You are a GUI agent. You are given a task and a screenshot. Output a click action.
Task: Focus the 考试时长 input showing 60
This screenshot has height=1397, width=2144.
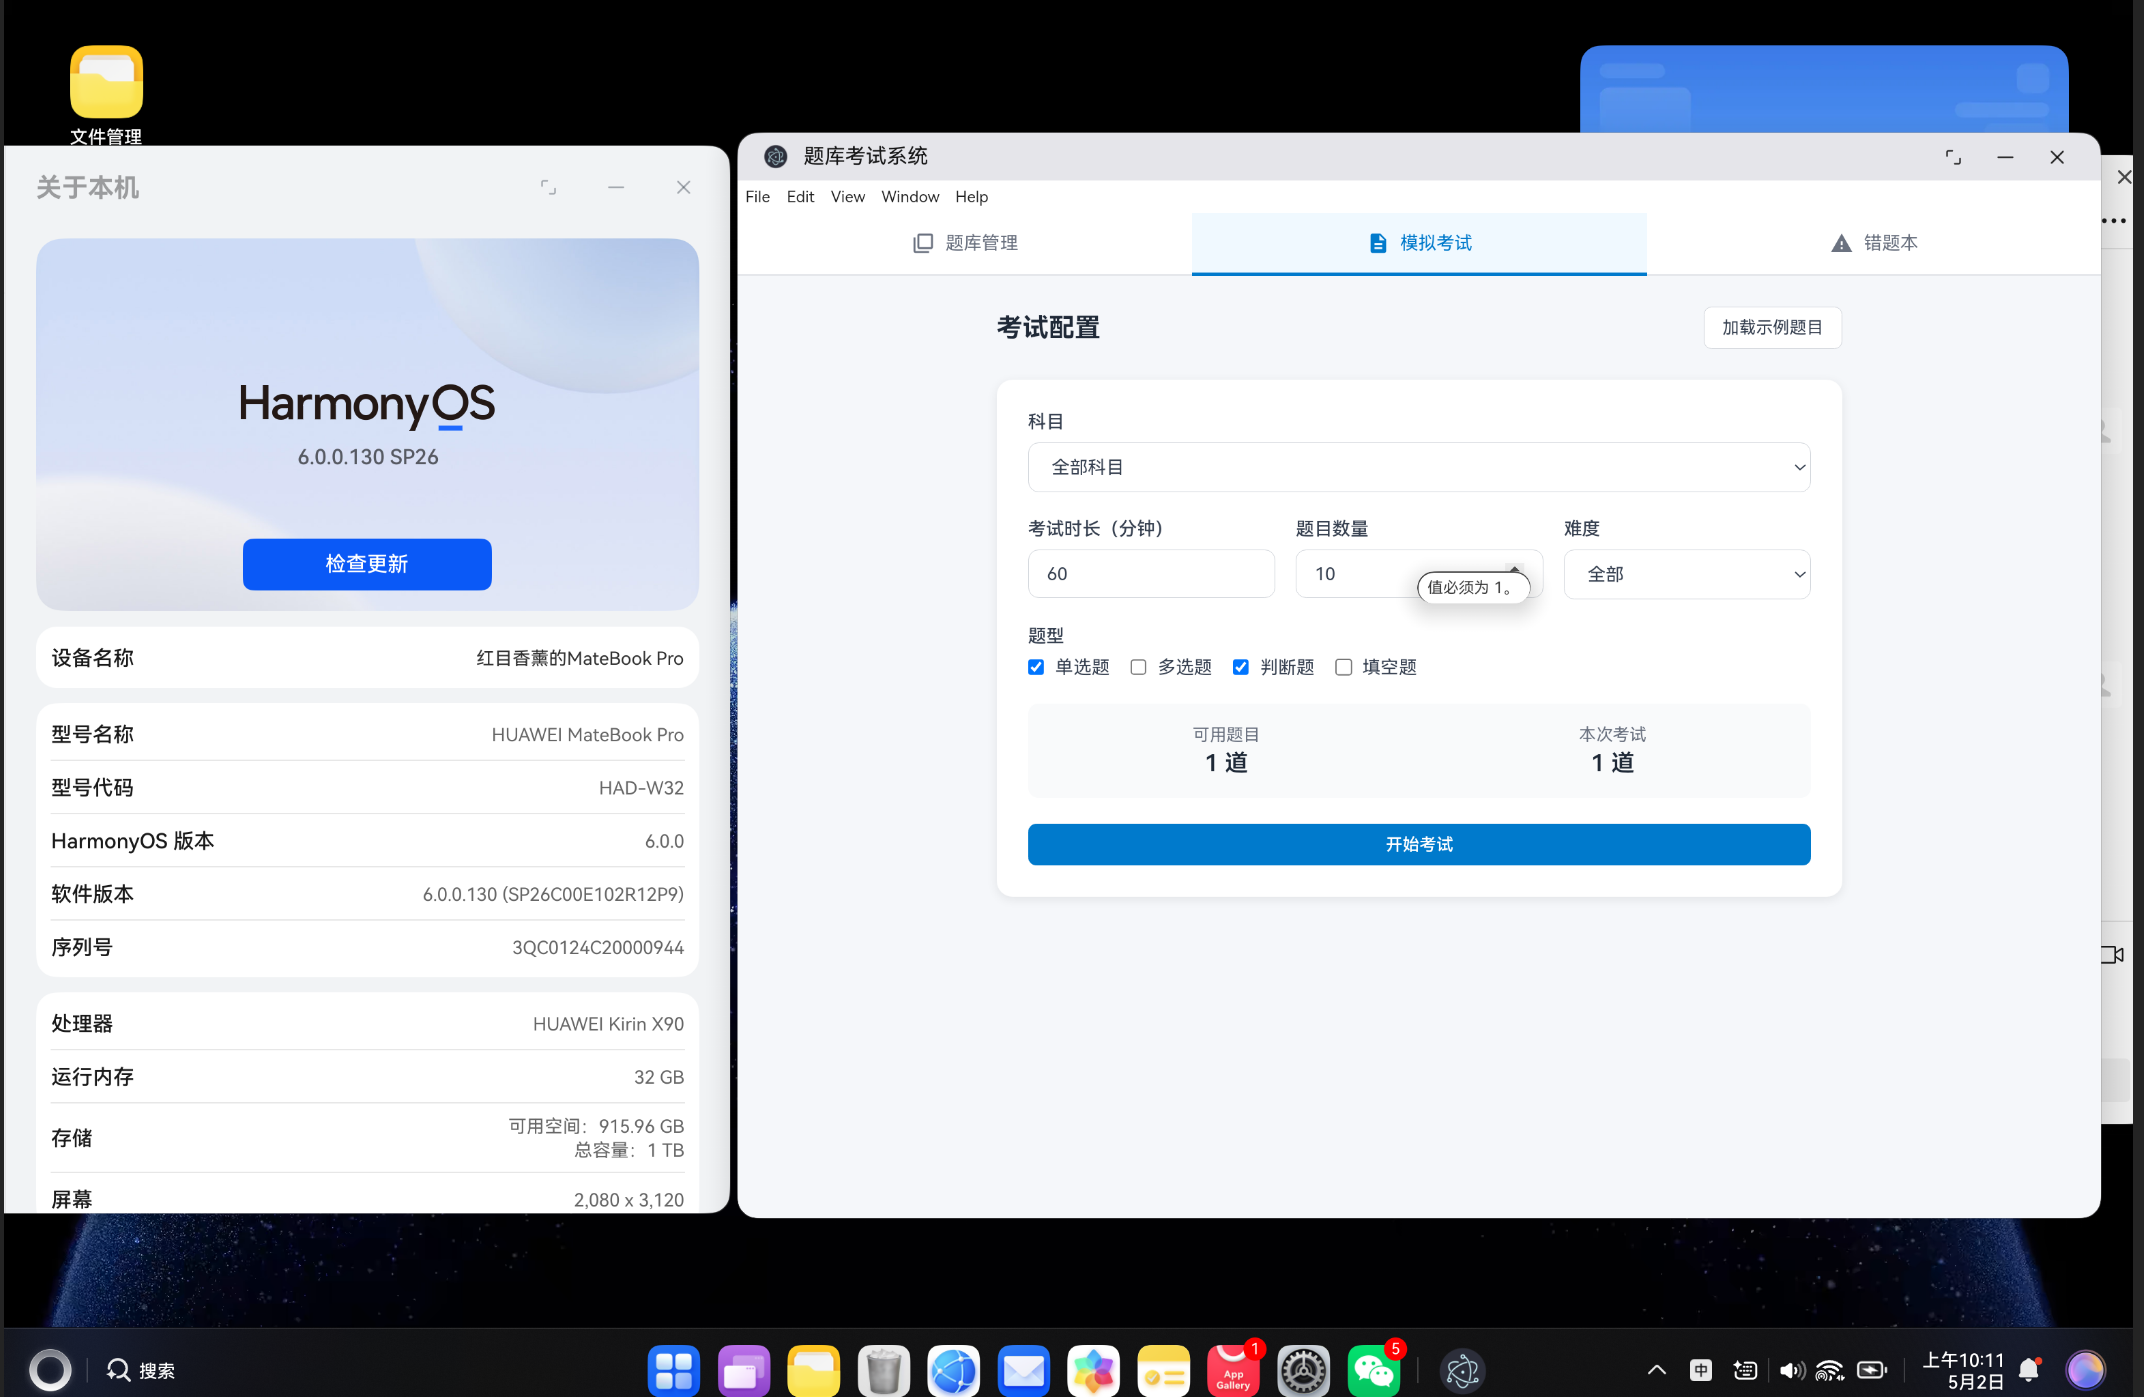[x=1151, y=574]
